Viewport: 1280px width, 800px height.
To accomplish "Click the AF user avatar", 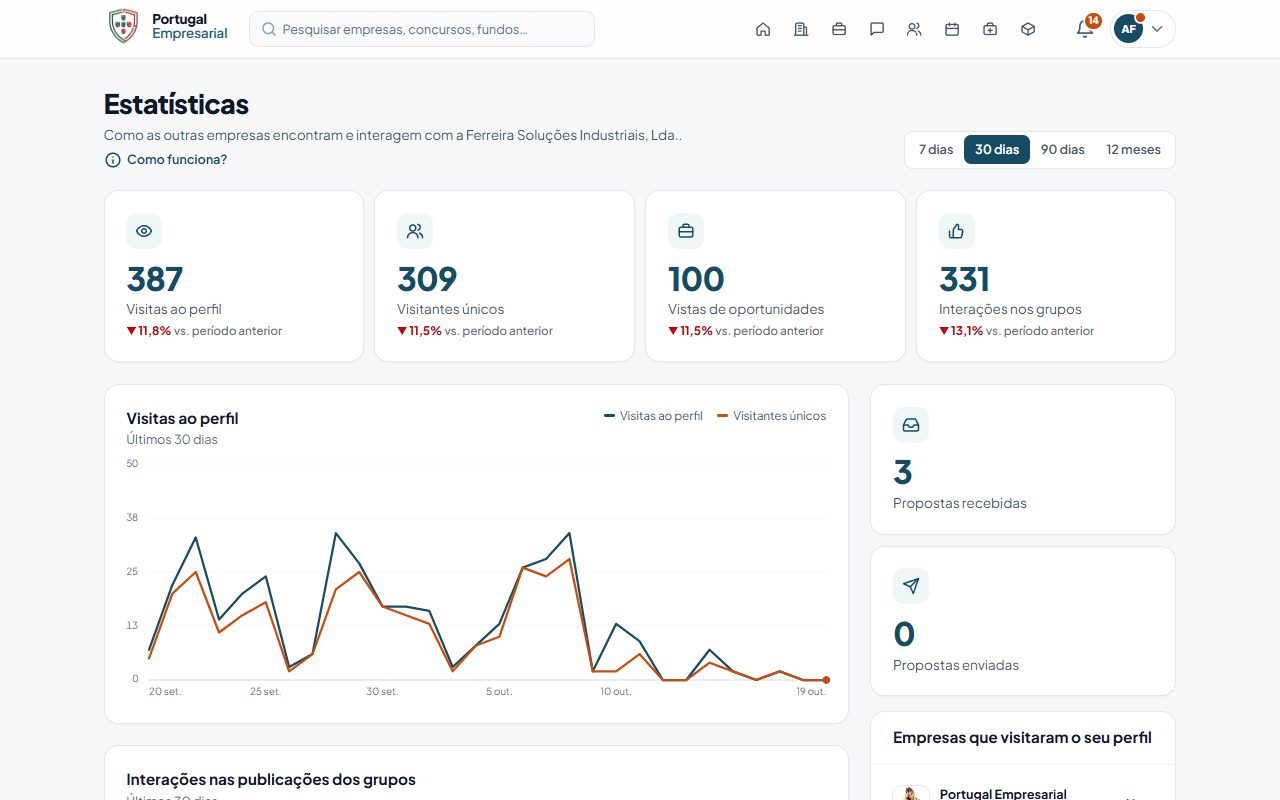I will point(1128,29).
